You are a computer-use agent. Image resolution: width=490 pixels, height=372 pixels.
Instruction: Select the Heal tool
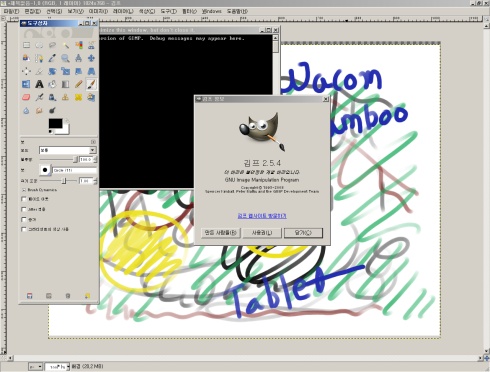(x=78, y=97)
